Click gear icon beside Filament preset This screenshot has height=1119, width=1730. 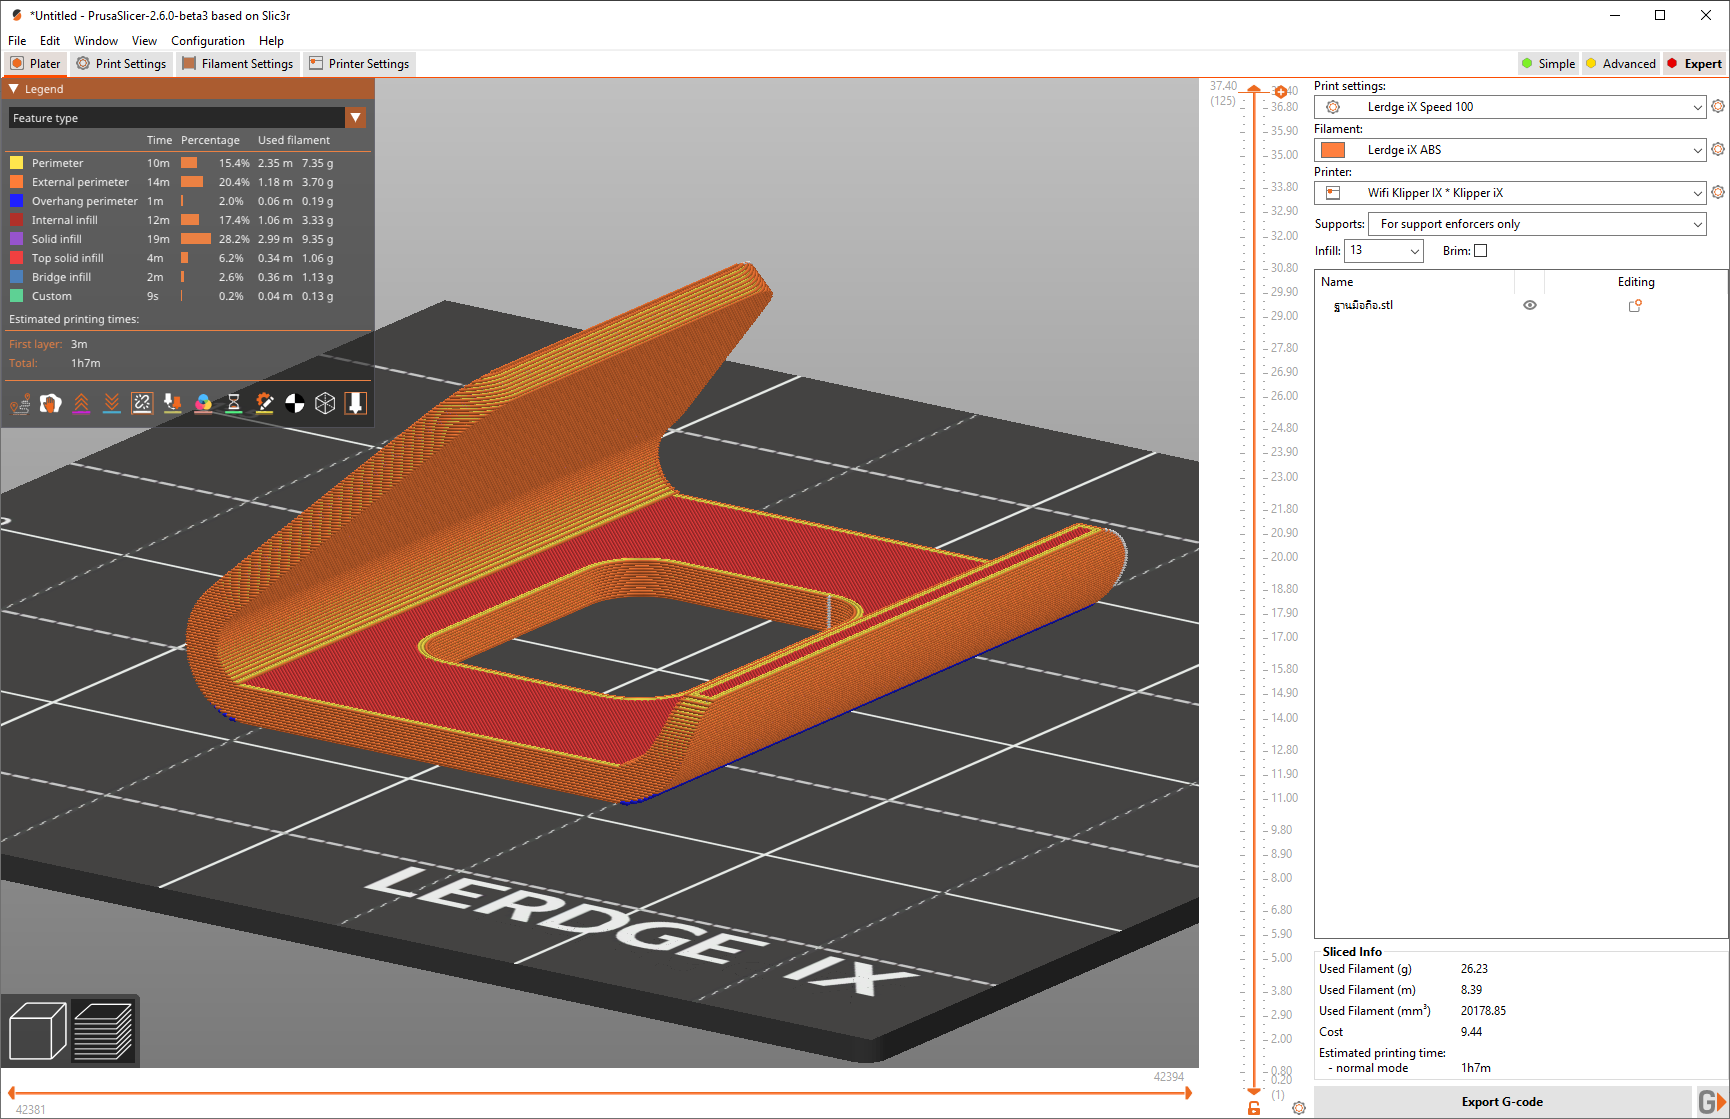click(x=1718, y=149)
